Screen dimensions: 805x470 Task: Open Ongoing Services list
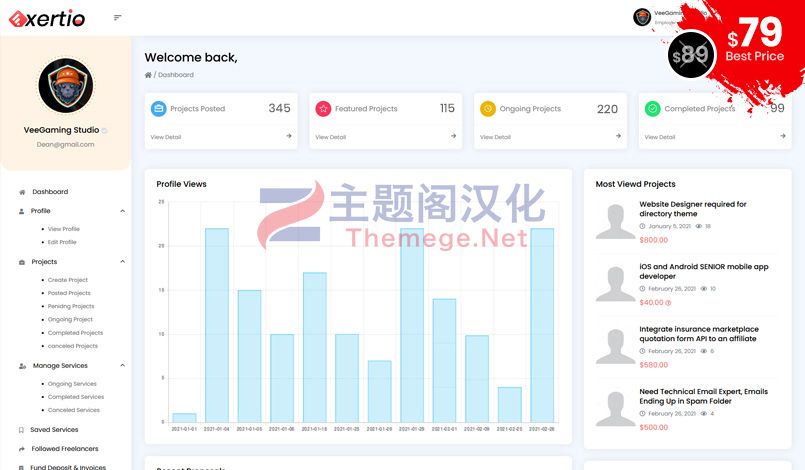(x=72, y=384)
